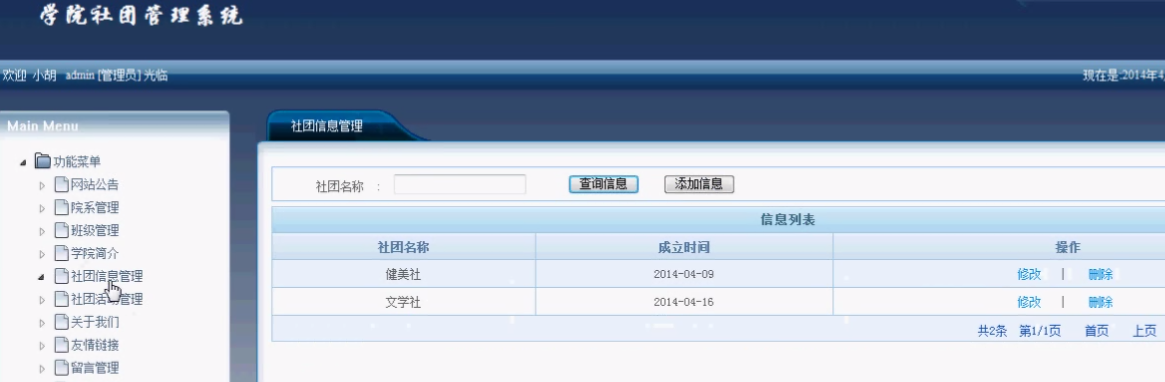Click the 学院社团管理系统 title logo
The width and height of the screenshot is (1165, 382).
pos(141,16)
